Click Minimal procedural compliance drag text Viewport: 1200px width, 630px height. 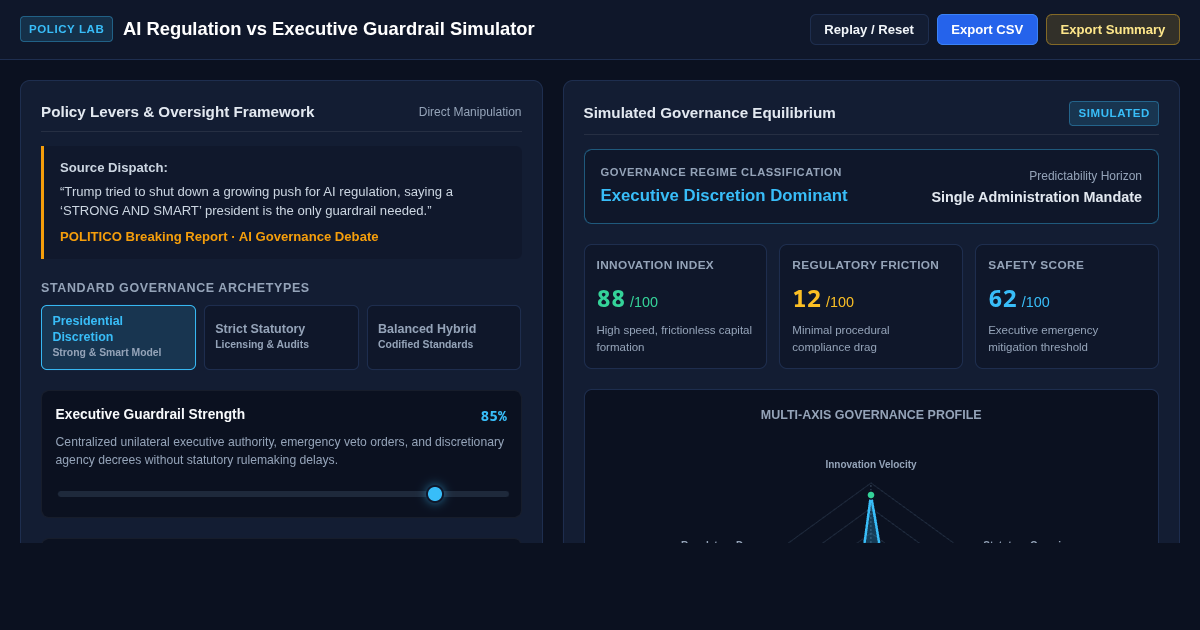(841, 339)
